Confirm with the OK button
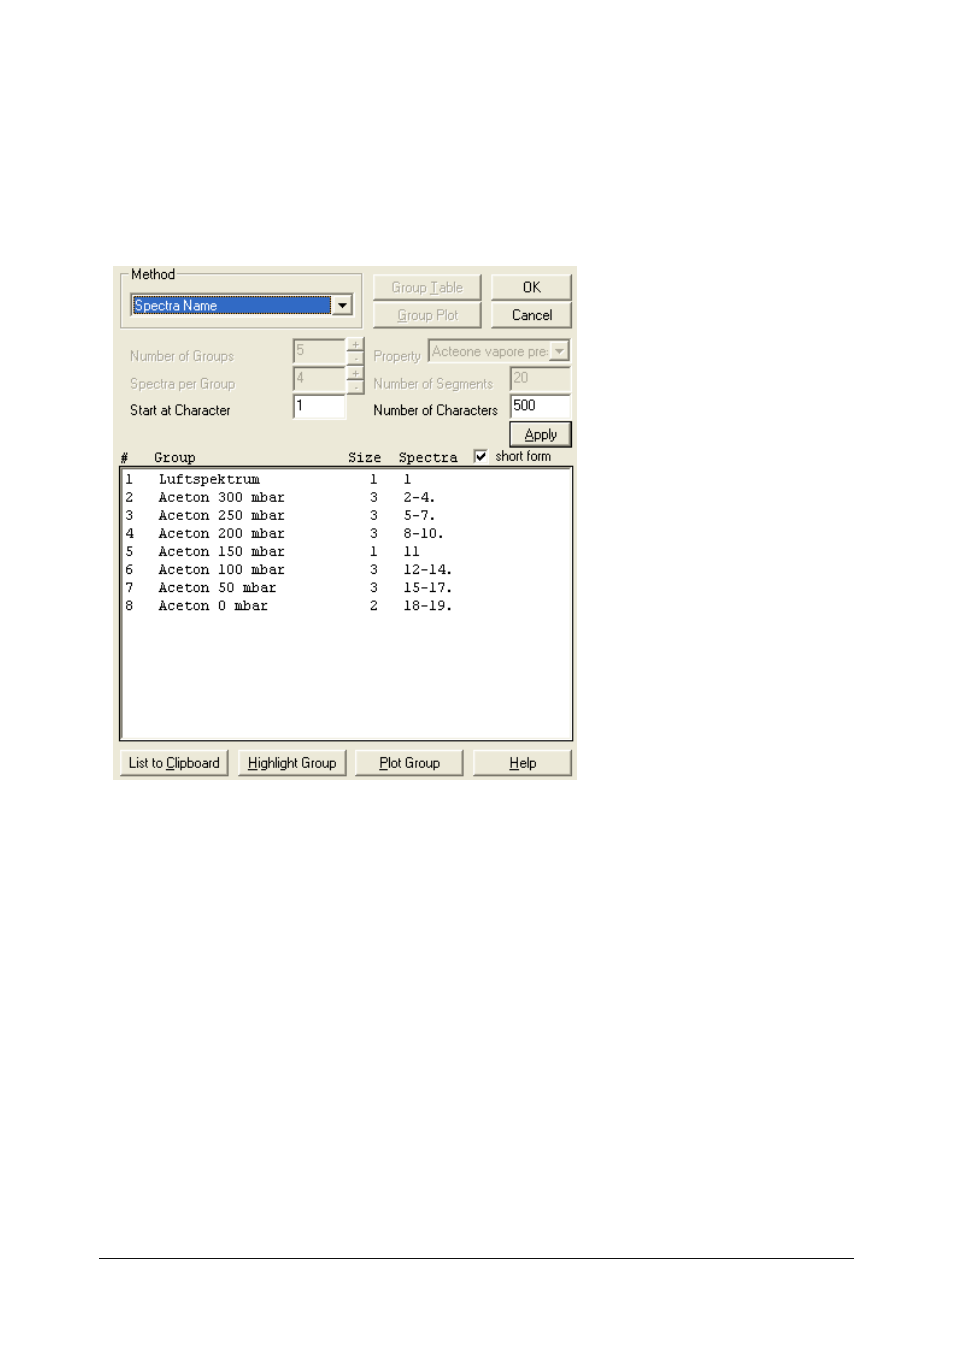This screenshot has width=954, height=1350. [x=531, y=287]
